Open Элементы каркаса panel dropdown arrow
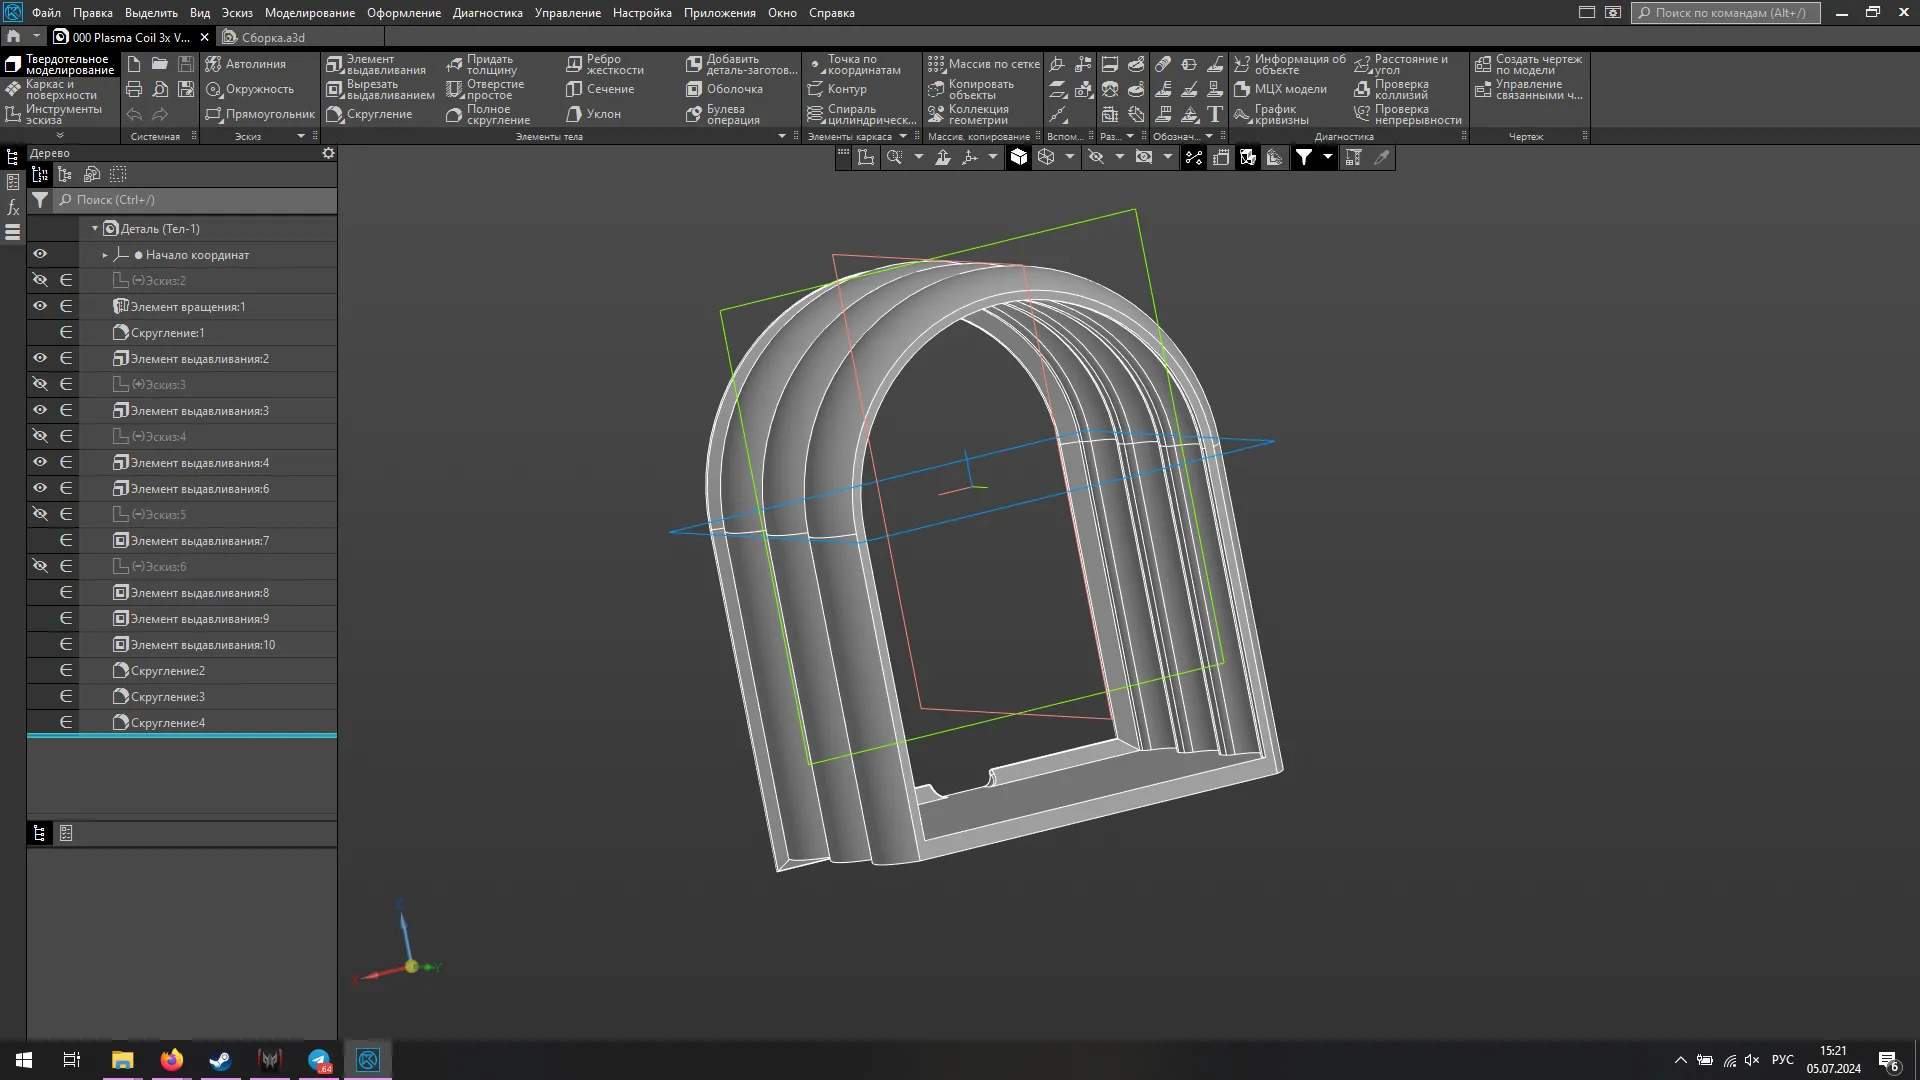 [x=903, y=136]
